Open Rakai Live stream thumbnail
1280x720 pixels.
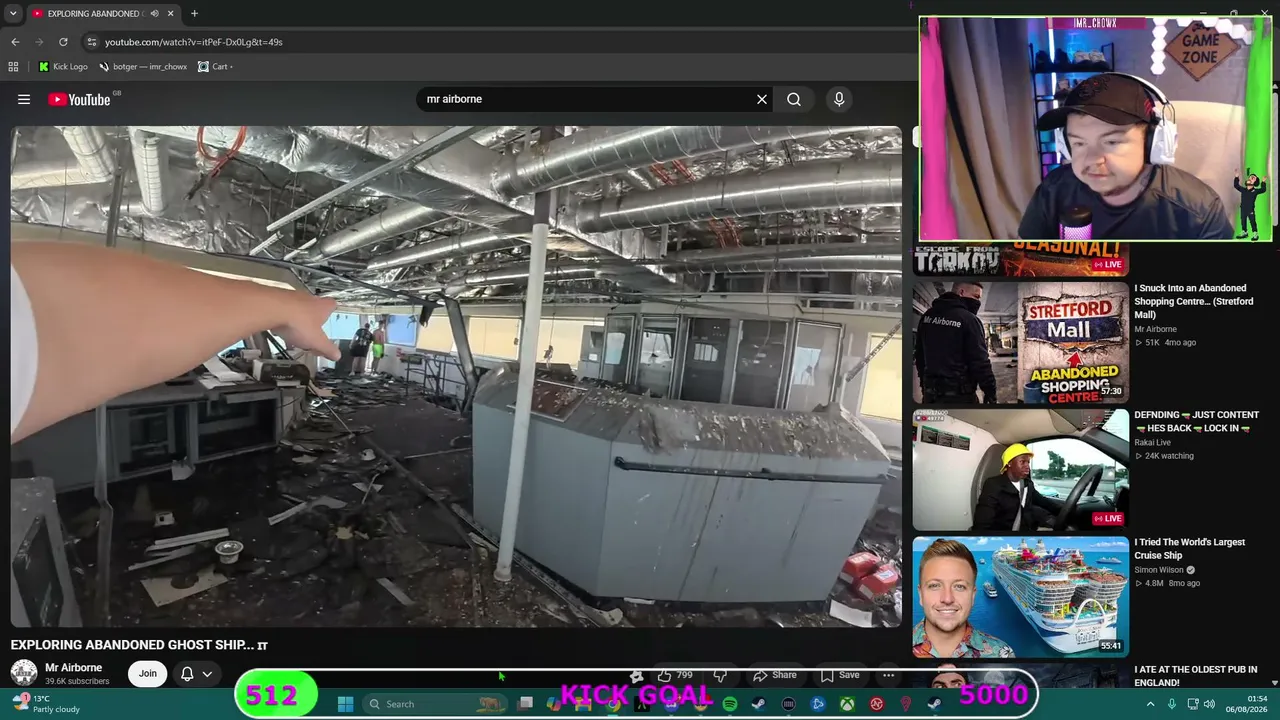coord(1020,469)
